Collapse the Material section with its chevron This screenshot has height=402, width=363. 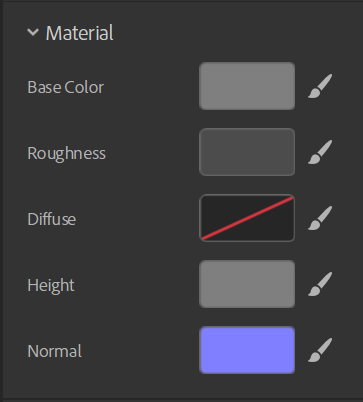click(33, 32)
